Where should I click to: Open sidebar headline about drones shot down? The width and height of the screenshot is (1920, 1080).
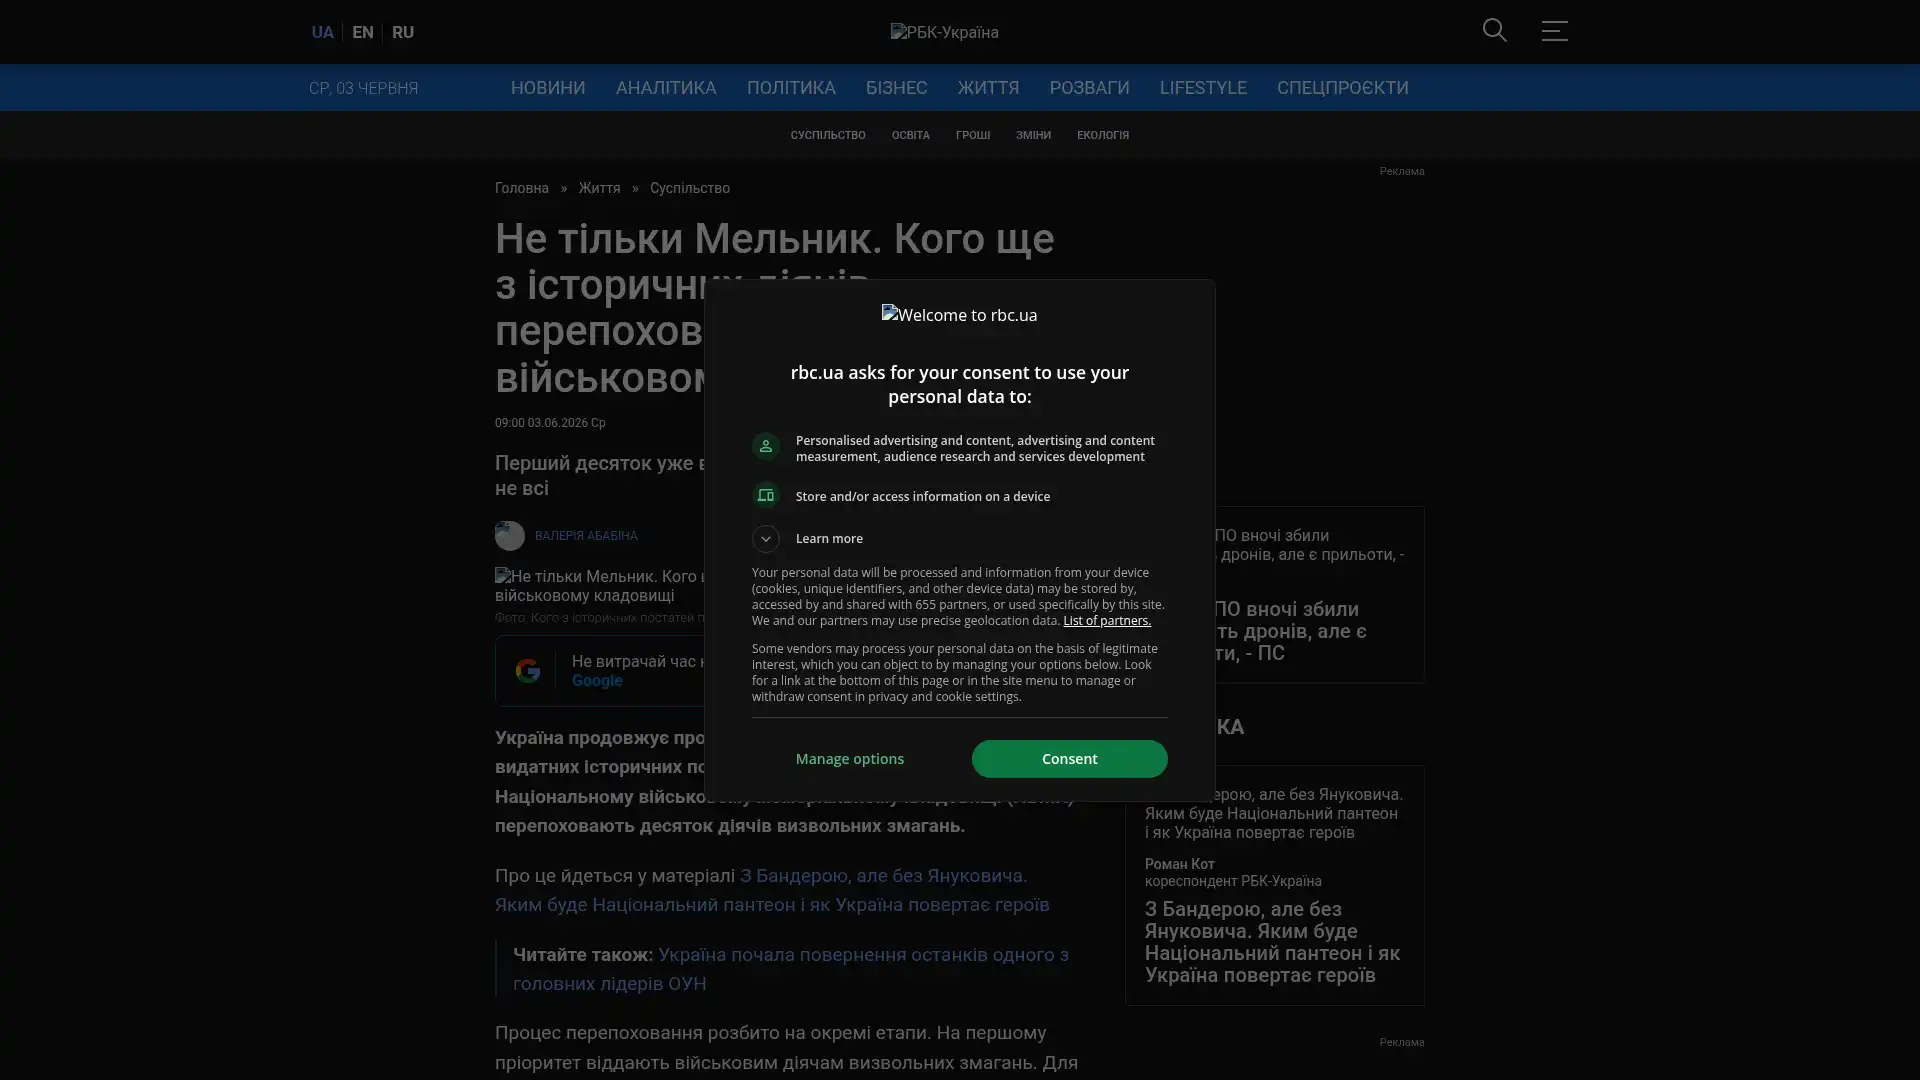[1290, 631]
